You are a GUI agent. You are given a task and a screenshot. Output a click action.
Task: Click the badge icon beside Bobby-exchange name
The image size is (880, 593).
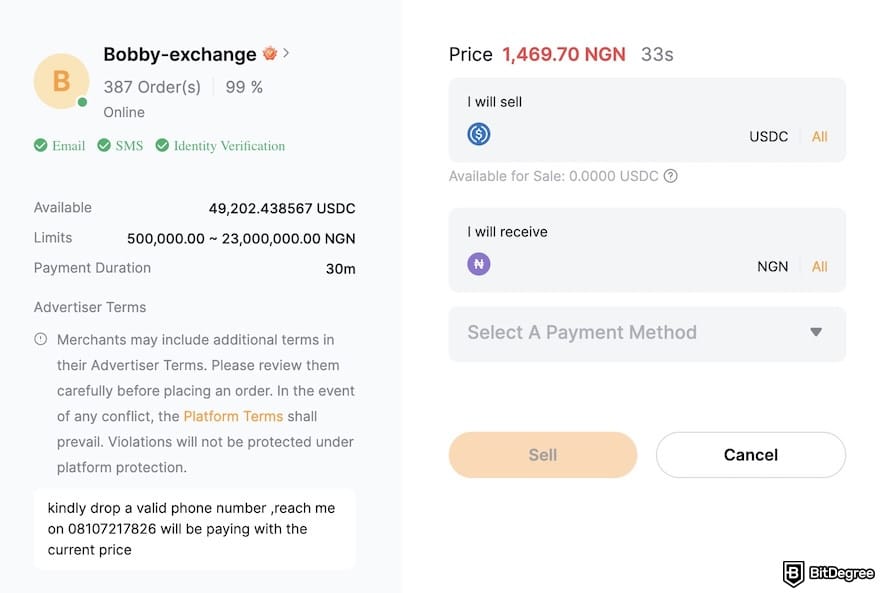[270, 53]
